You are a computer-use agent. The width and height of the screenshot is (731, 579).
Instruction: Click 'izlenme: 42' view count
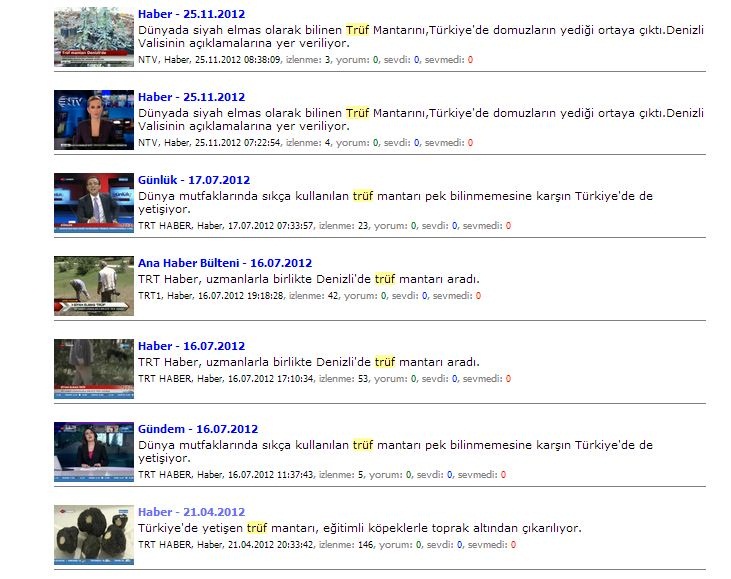pyautogui.click(x=314, y=296)
